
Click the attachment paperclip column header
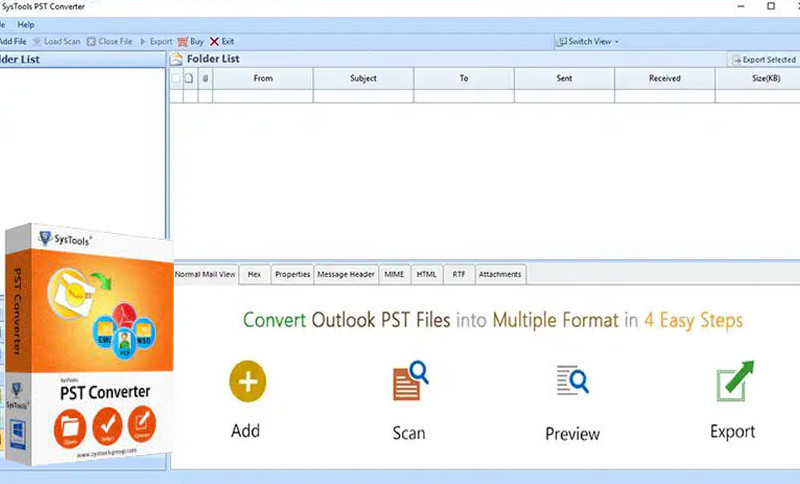coord(205,79)
